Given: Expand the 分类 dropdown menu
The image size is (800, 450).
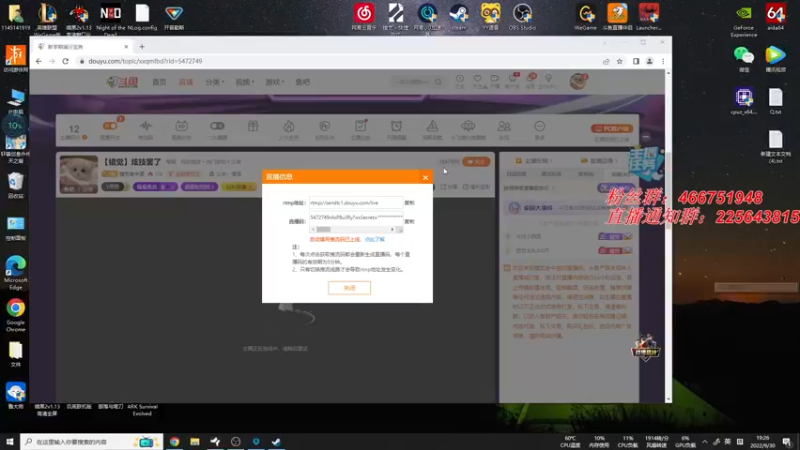Looking at the screenshot, I should [x=214, y=82].
